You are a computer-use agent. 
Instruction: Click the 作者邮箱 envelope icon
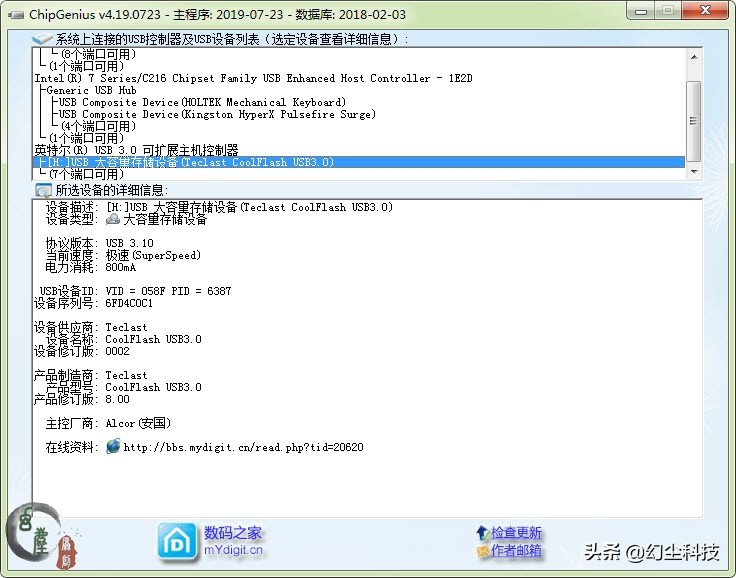483,550
